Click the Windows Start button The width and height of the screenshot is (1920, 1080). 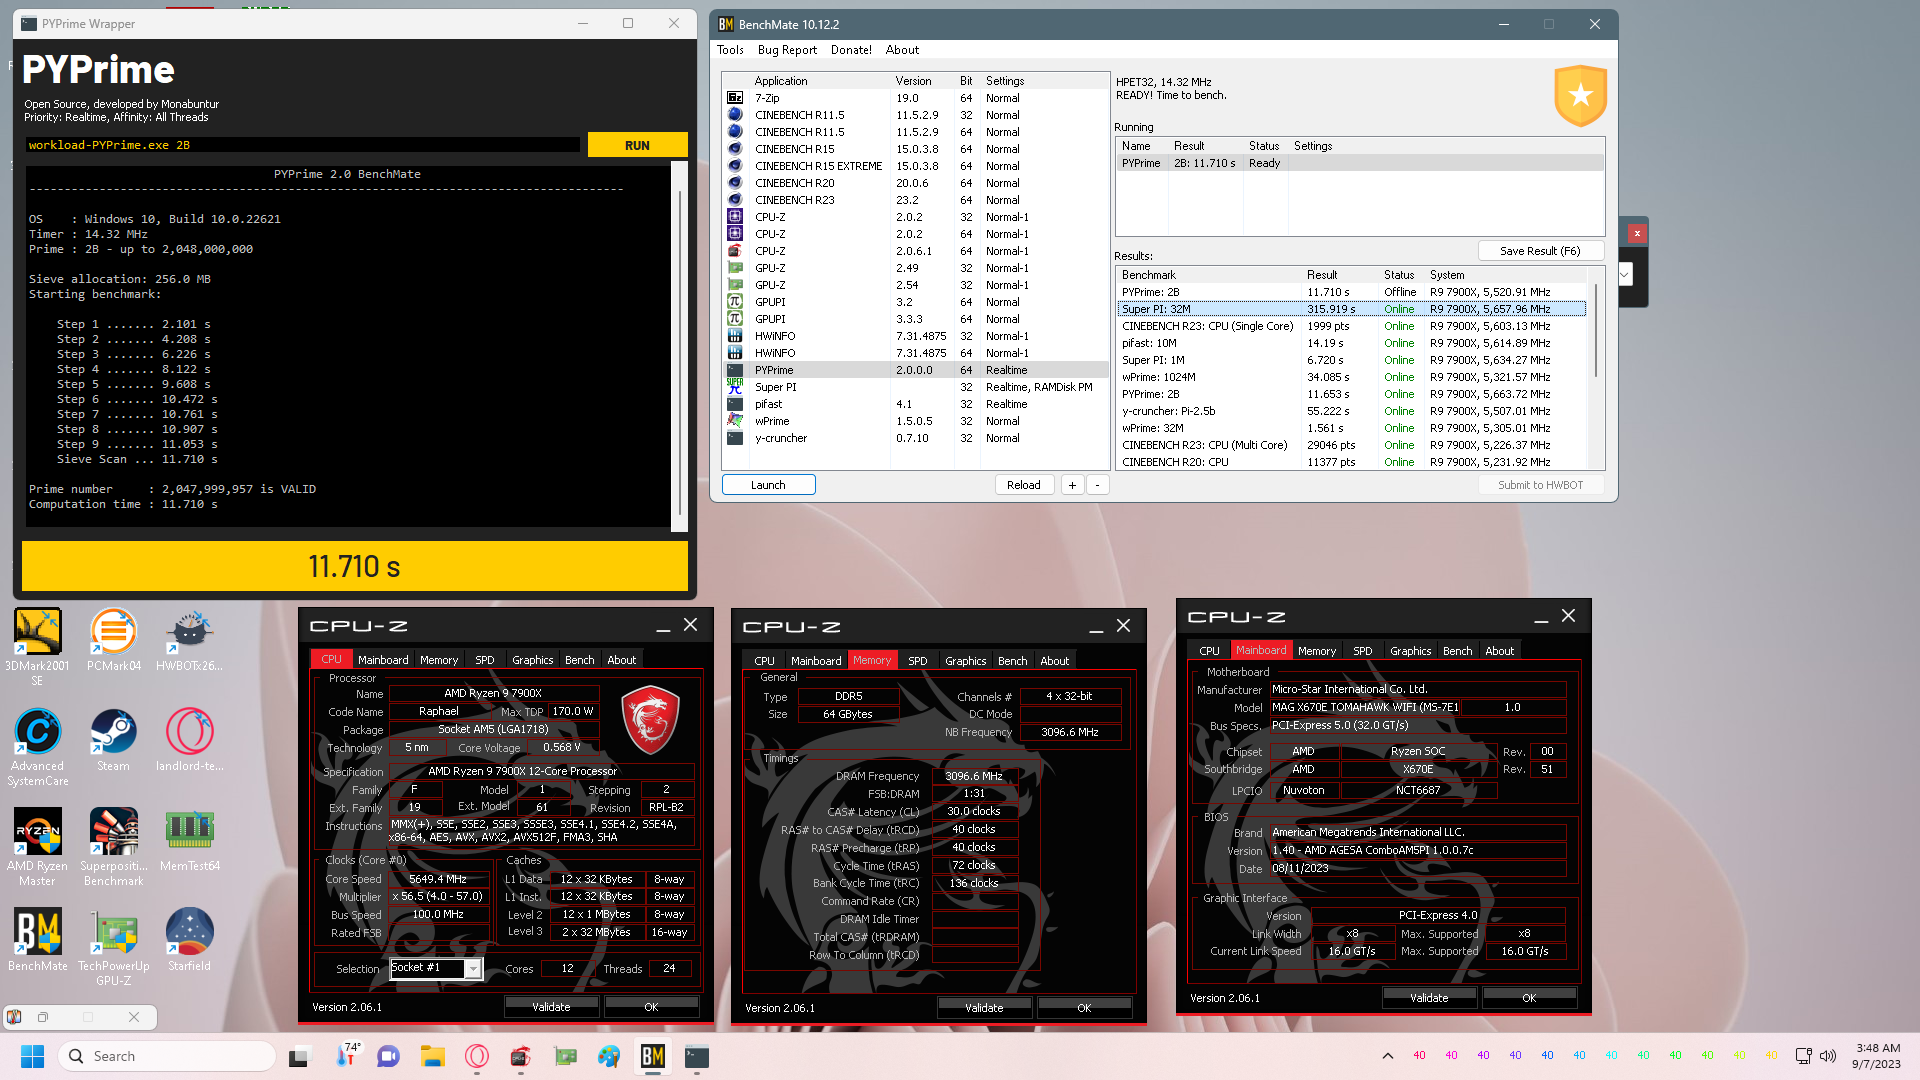coord(32,1056)
